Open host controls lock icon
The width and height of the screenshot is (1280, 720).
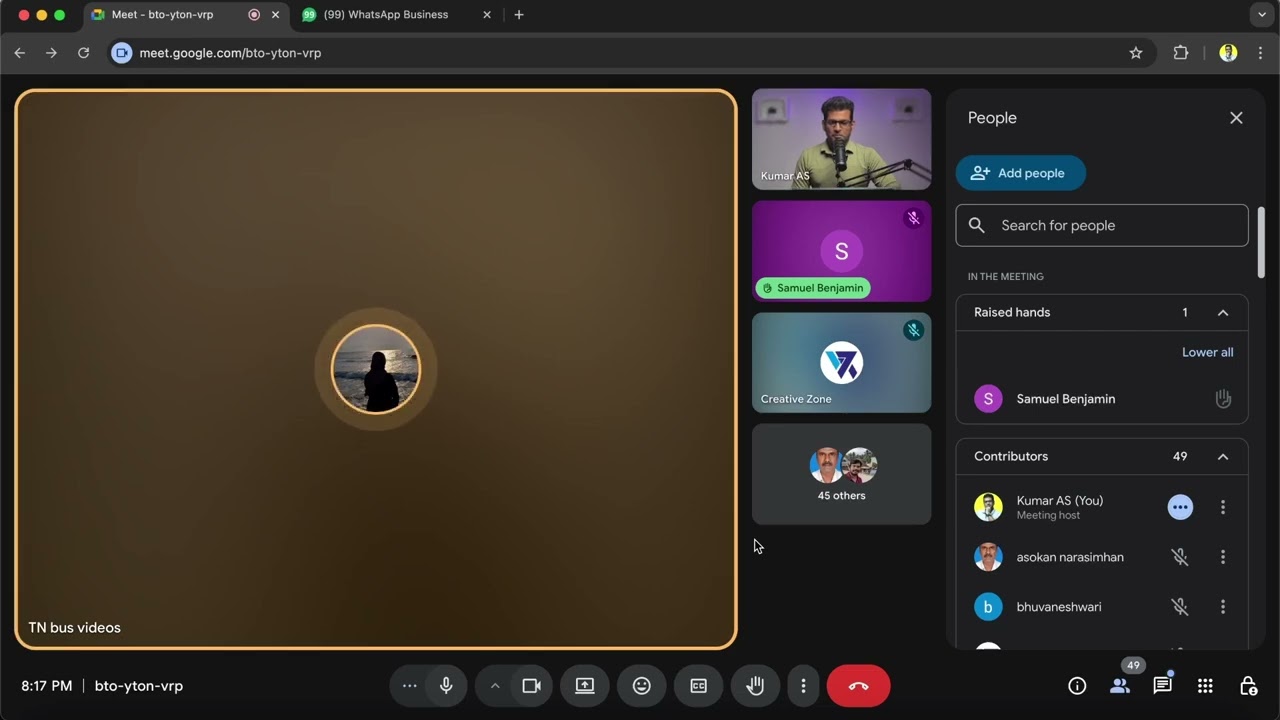tap(1248, 686)
